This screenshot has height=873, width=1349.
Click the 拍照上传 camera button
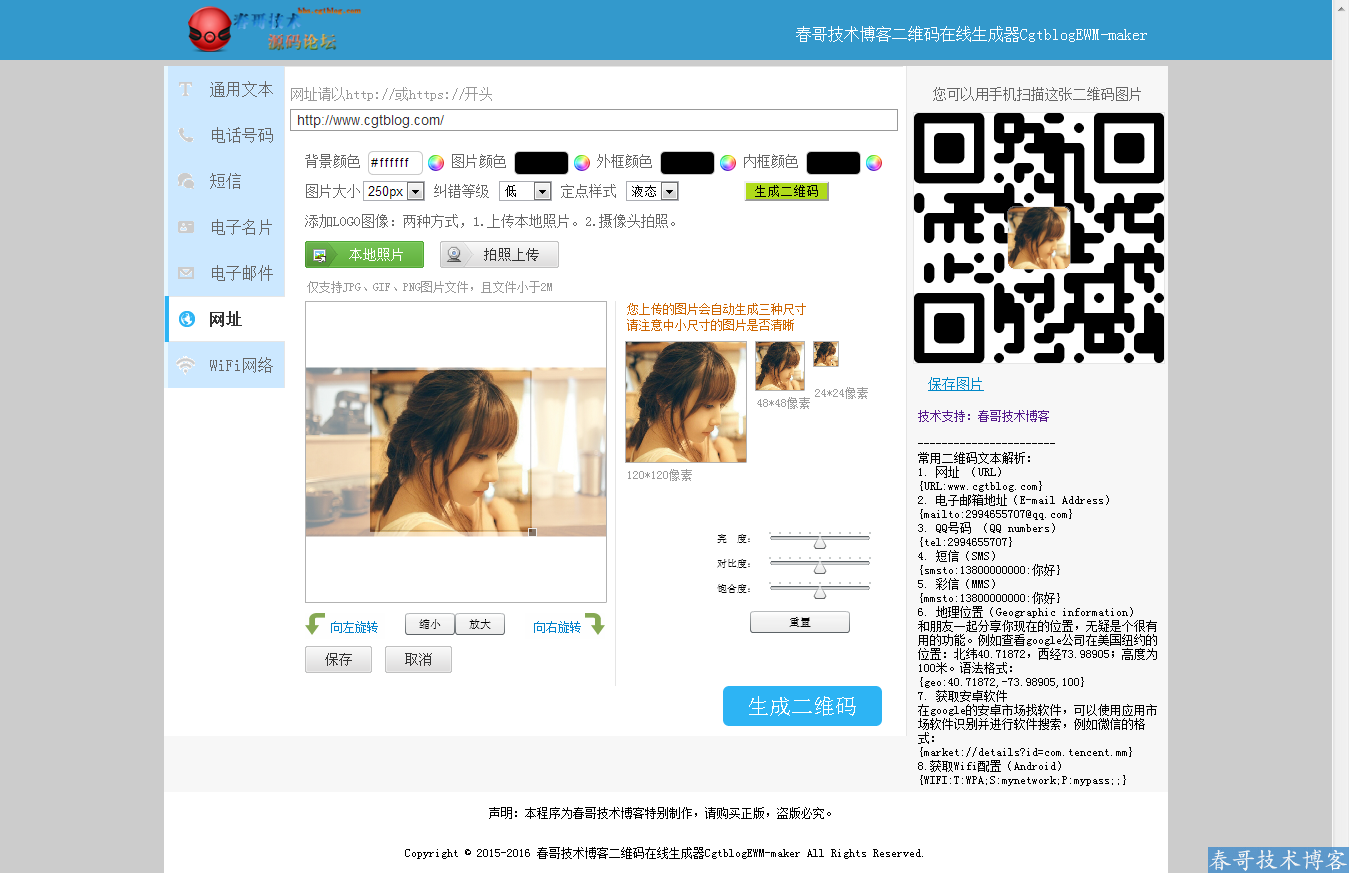tap(499, 255)
